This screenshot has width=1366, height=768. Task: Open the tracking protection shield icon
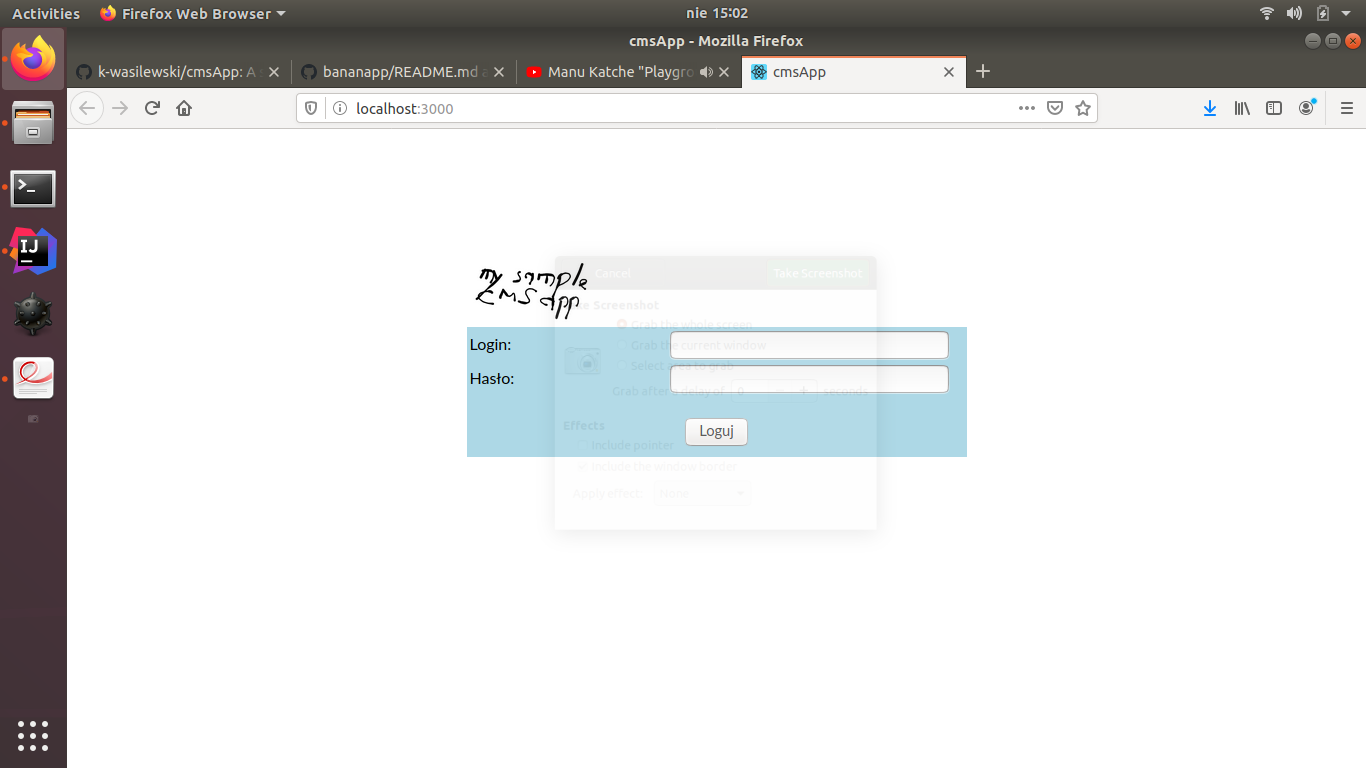[311, 108]
